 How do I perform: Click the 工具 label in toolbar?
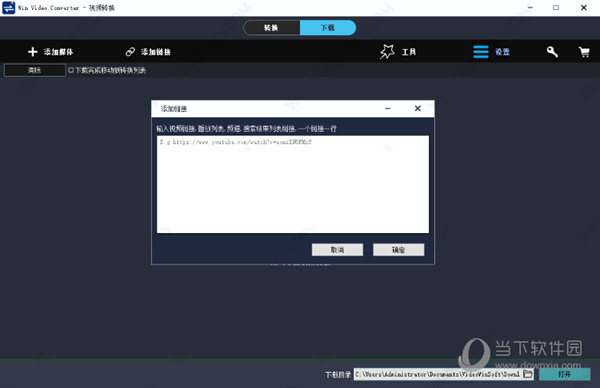point(409,52)
